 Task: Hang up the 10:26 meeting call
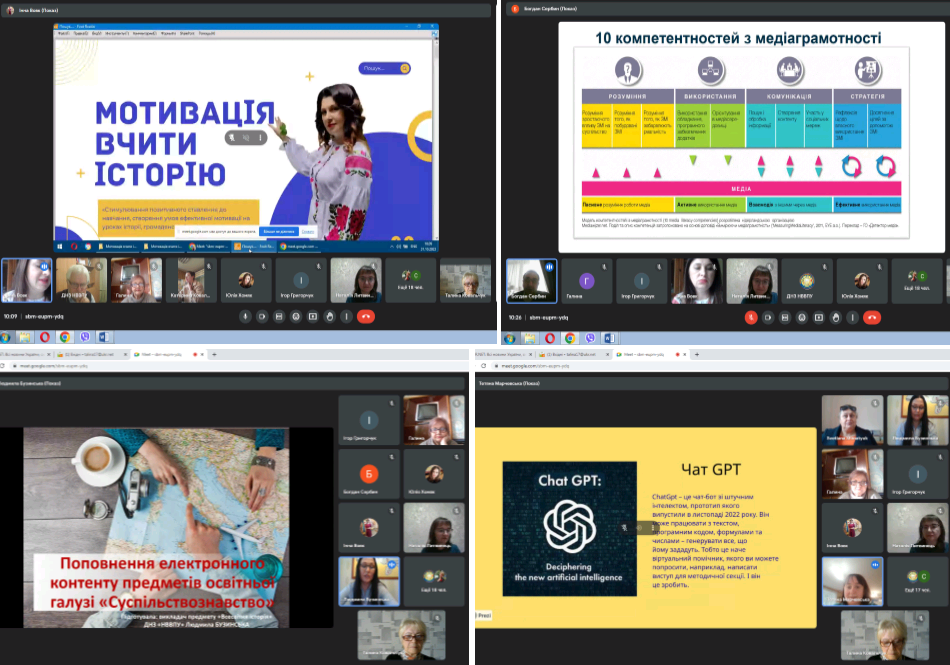click(x=872, y=316)
